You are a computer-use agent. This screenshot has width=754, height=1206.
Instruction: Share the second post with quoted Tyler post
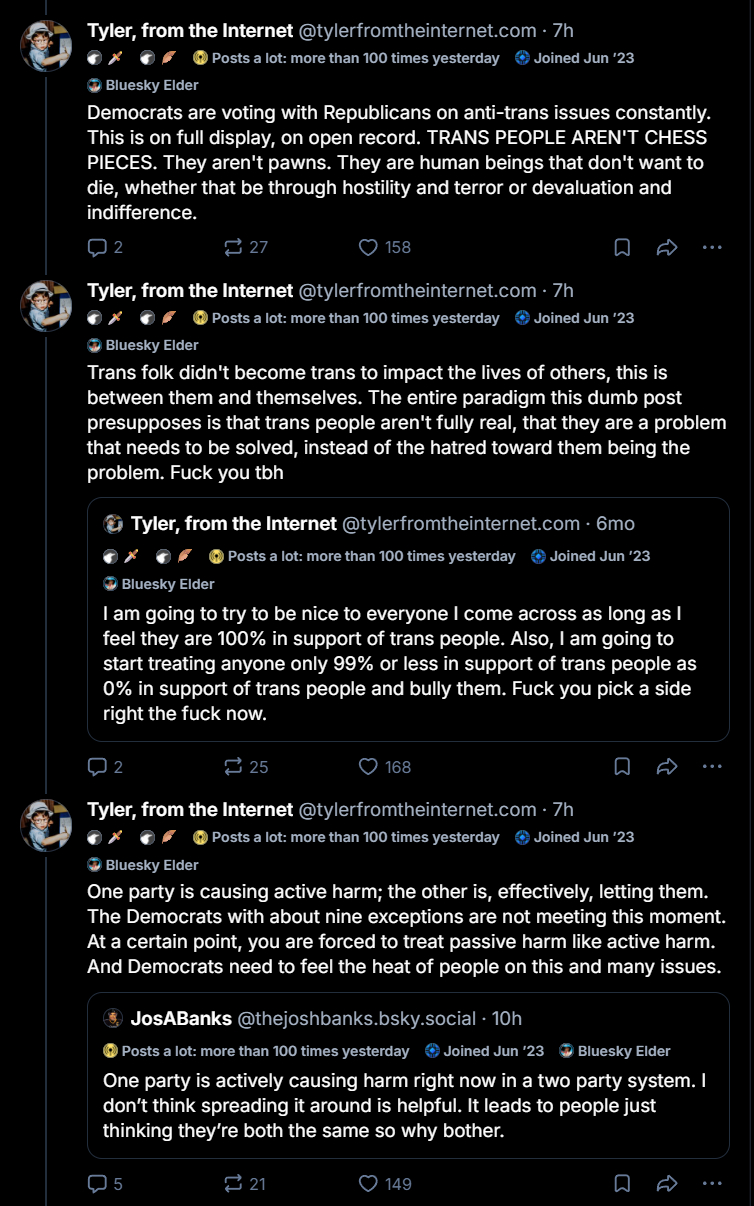pyautogui.click(x=667, y=767)
